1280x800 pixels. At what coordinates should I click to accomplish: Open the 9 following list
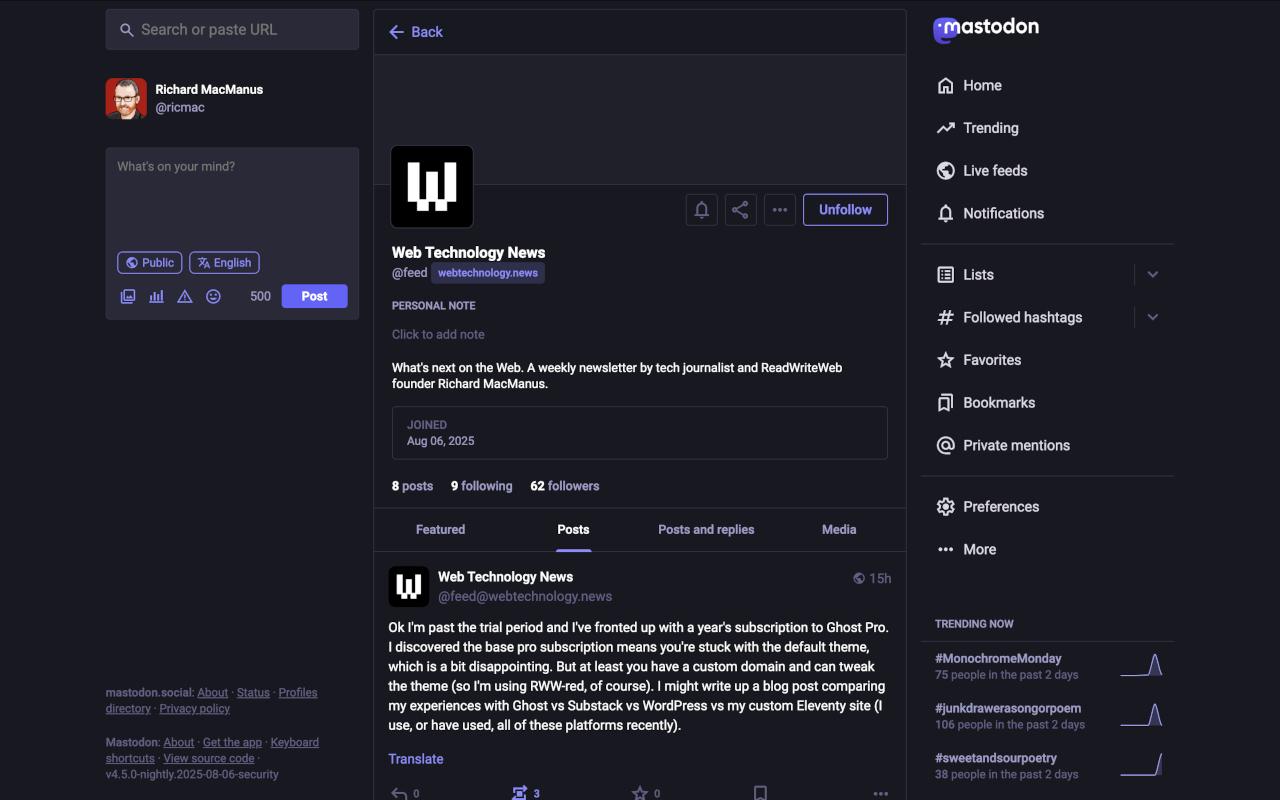pos(481,486)
